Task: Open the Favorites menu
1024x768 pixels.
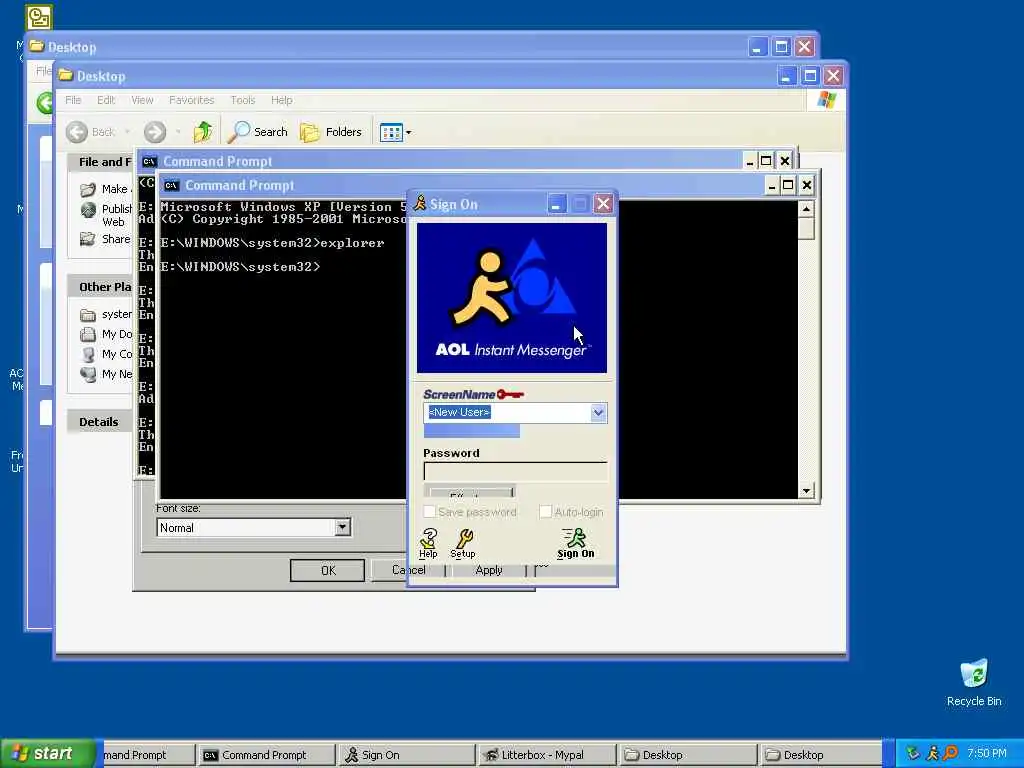Action: [x=191, y=100]
